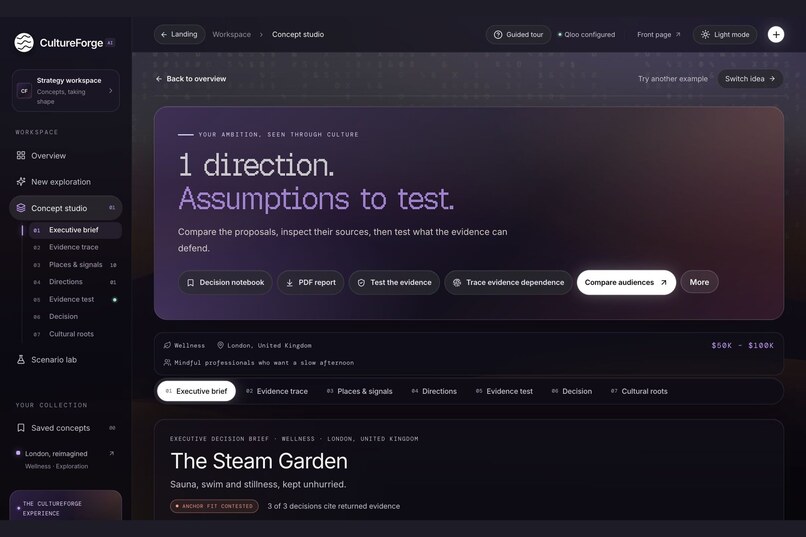The height and width of the screenshot is (537, 806).
Task: Select Places & signals in sidebar tree
Action: (75, 265)
